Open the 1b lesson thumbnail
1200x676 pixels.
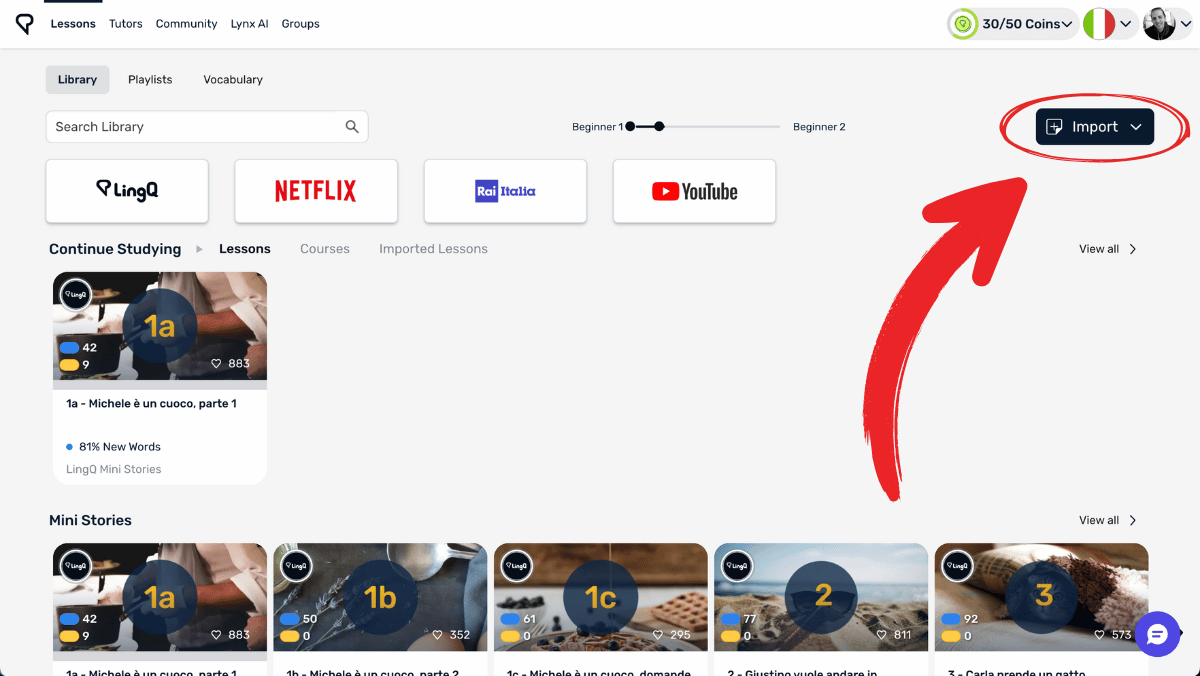380,598
